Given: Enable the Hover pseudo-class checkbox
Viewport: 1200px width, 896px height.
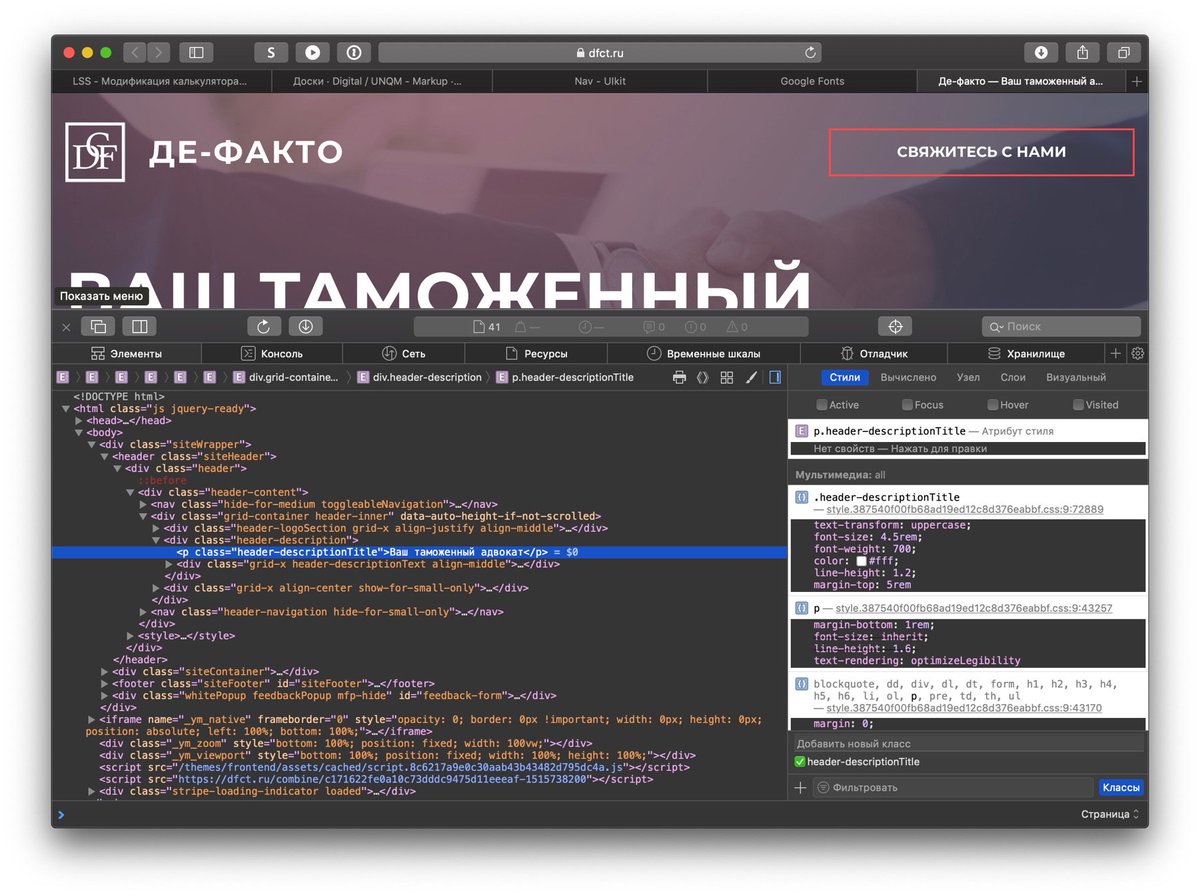Looking at the screenshot, I should click(x=993, y=405).
